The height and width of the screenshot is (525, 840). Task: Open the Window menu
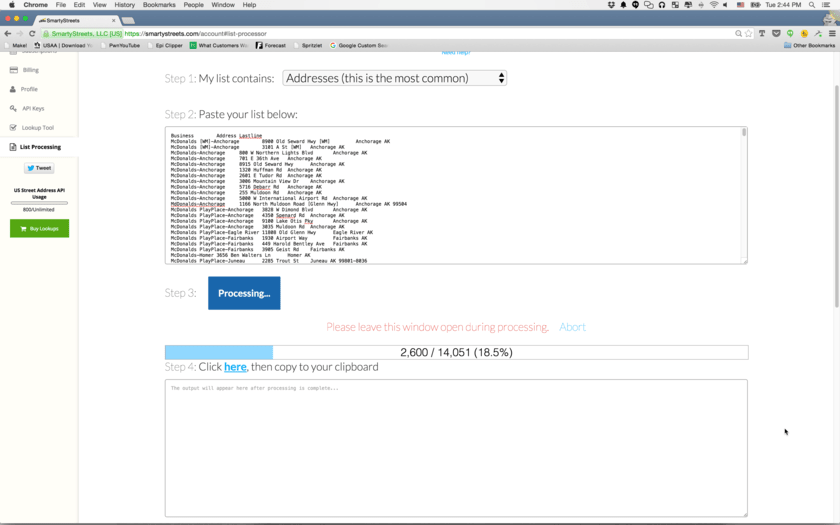click(x=223, y=5)
